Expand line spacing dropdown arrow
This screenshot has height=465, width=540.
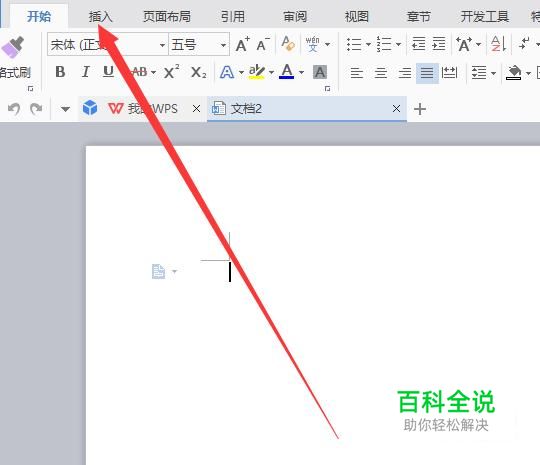point(493,73)
